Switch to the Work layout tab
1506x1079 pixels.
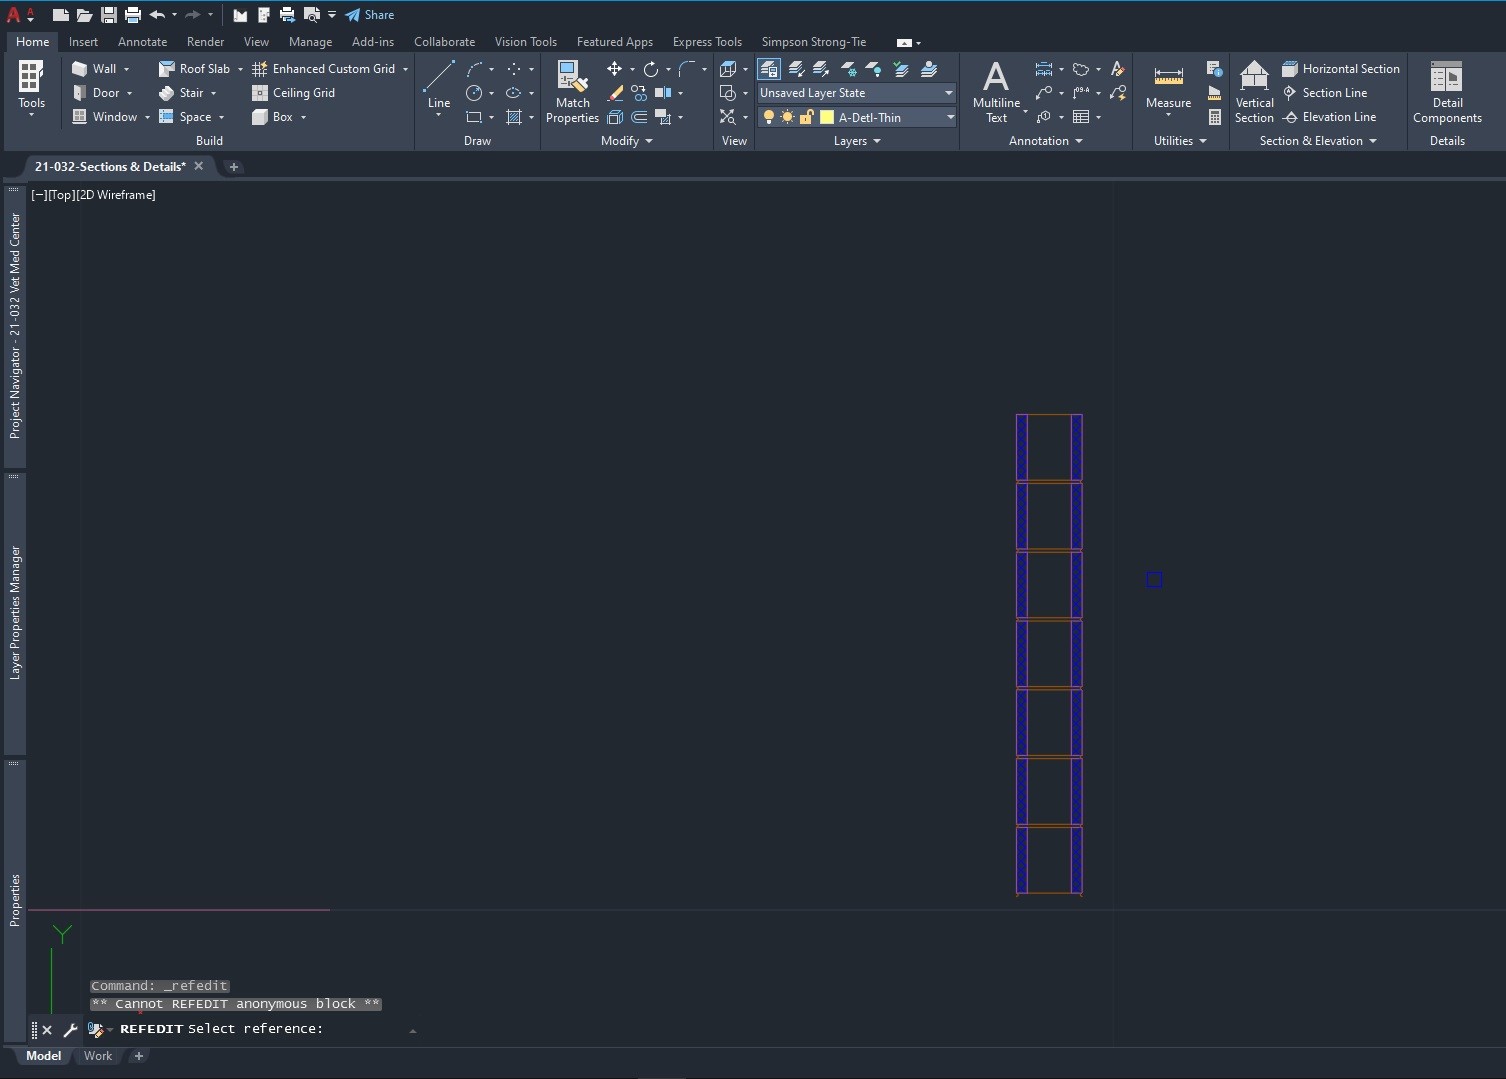97,1056
